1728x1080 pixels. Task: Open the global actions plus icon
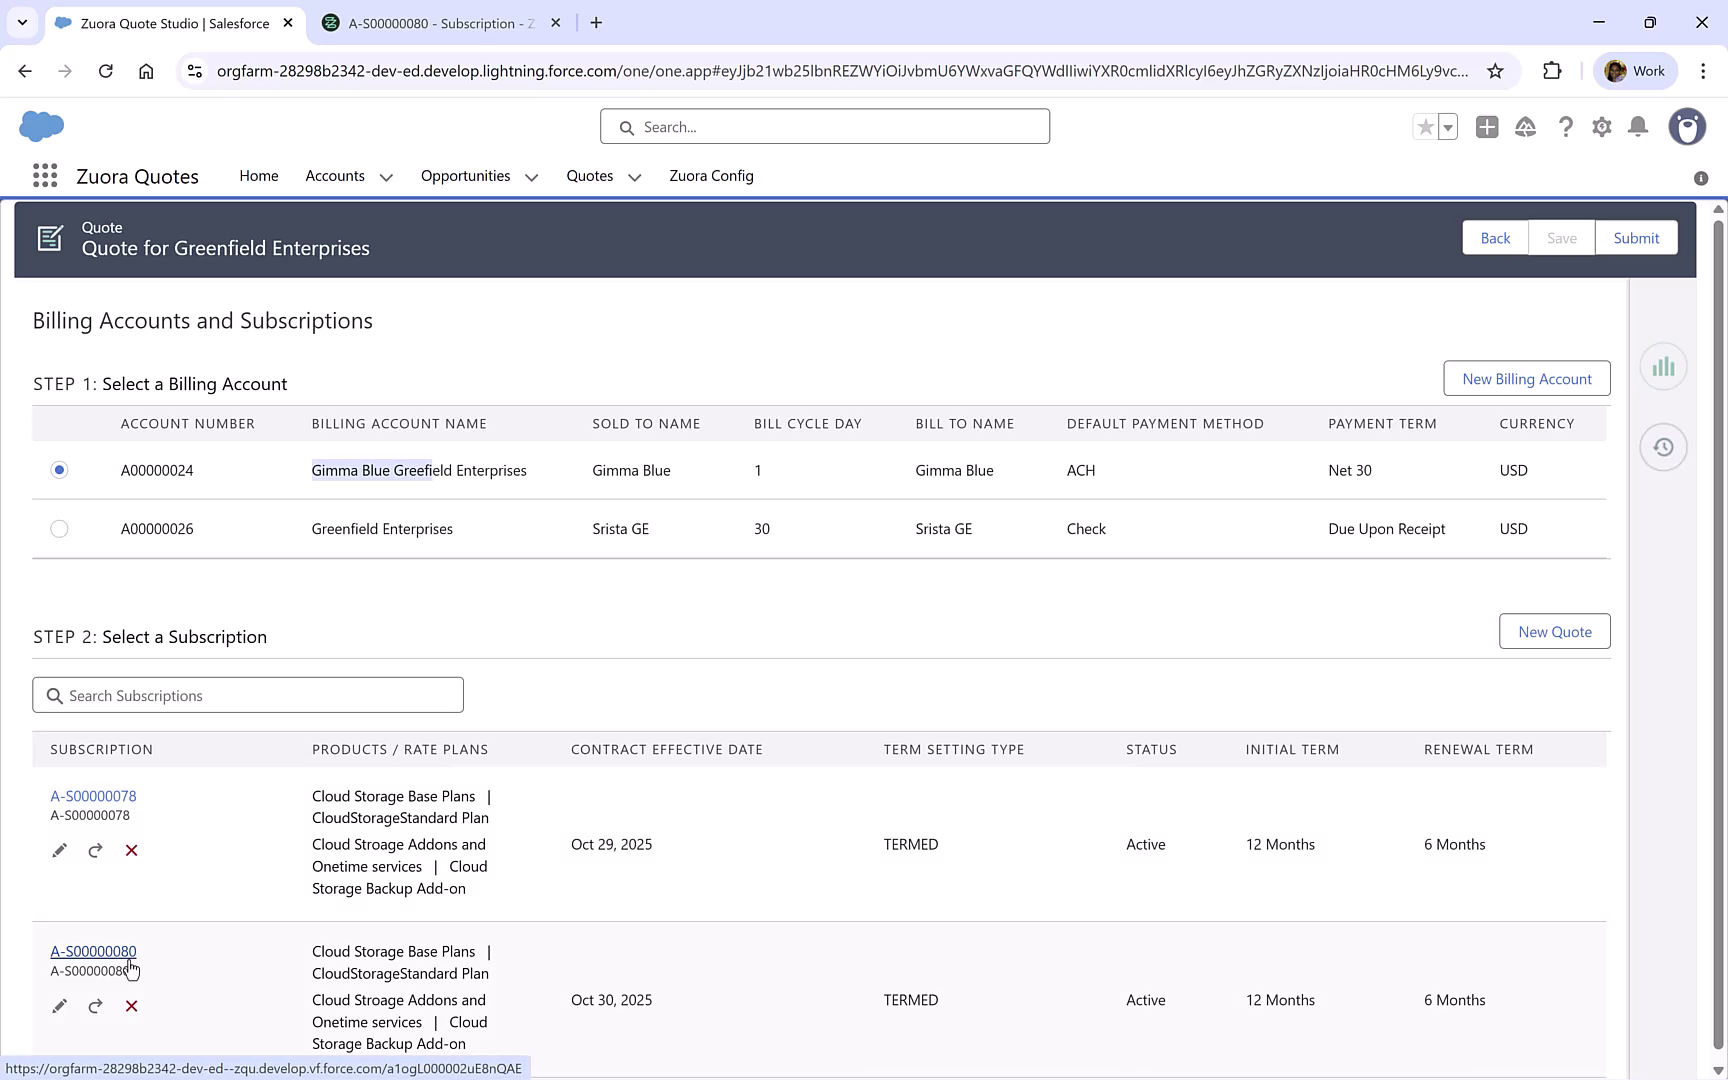[1487, 127]
